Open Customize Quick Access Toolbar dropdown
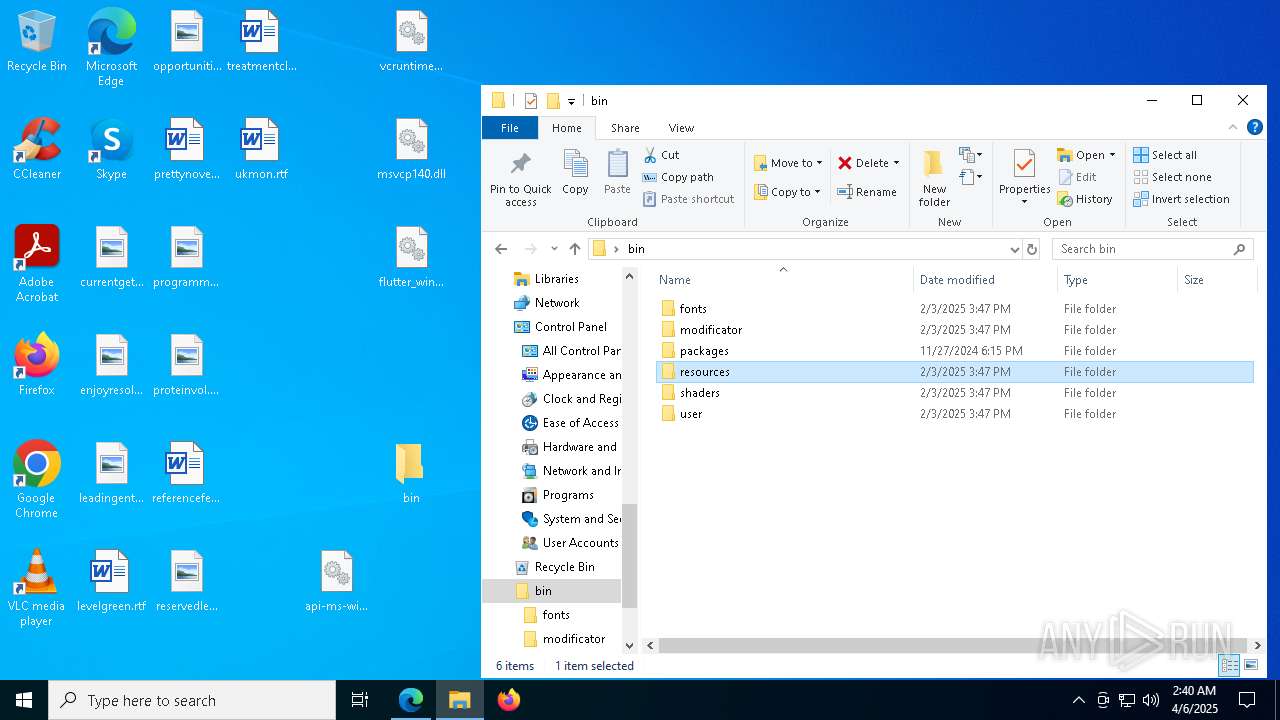This screenshot has width=1280, height=720. tap(571, 101)
